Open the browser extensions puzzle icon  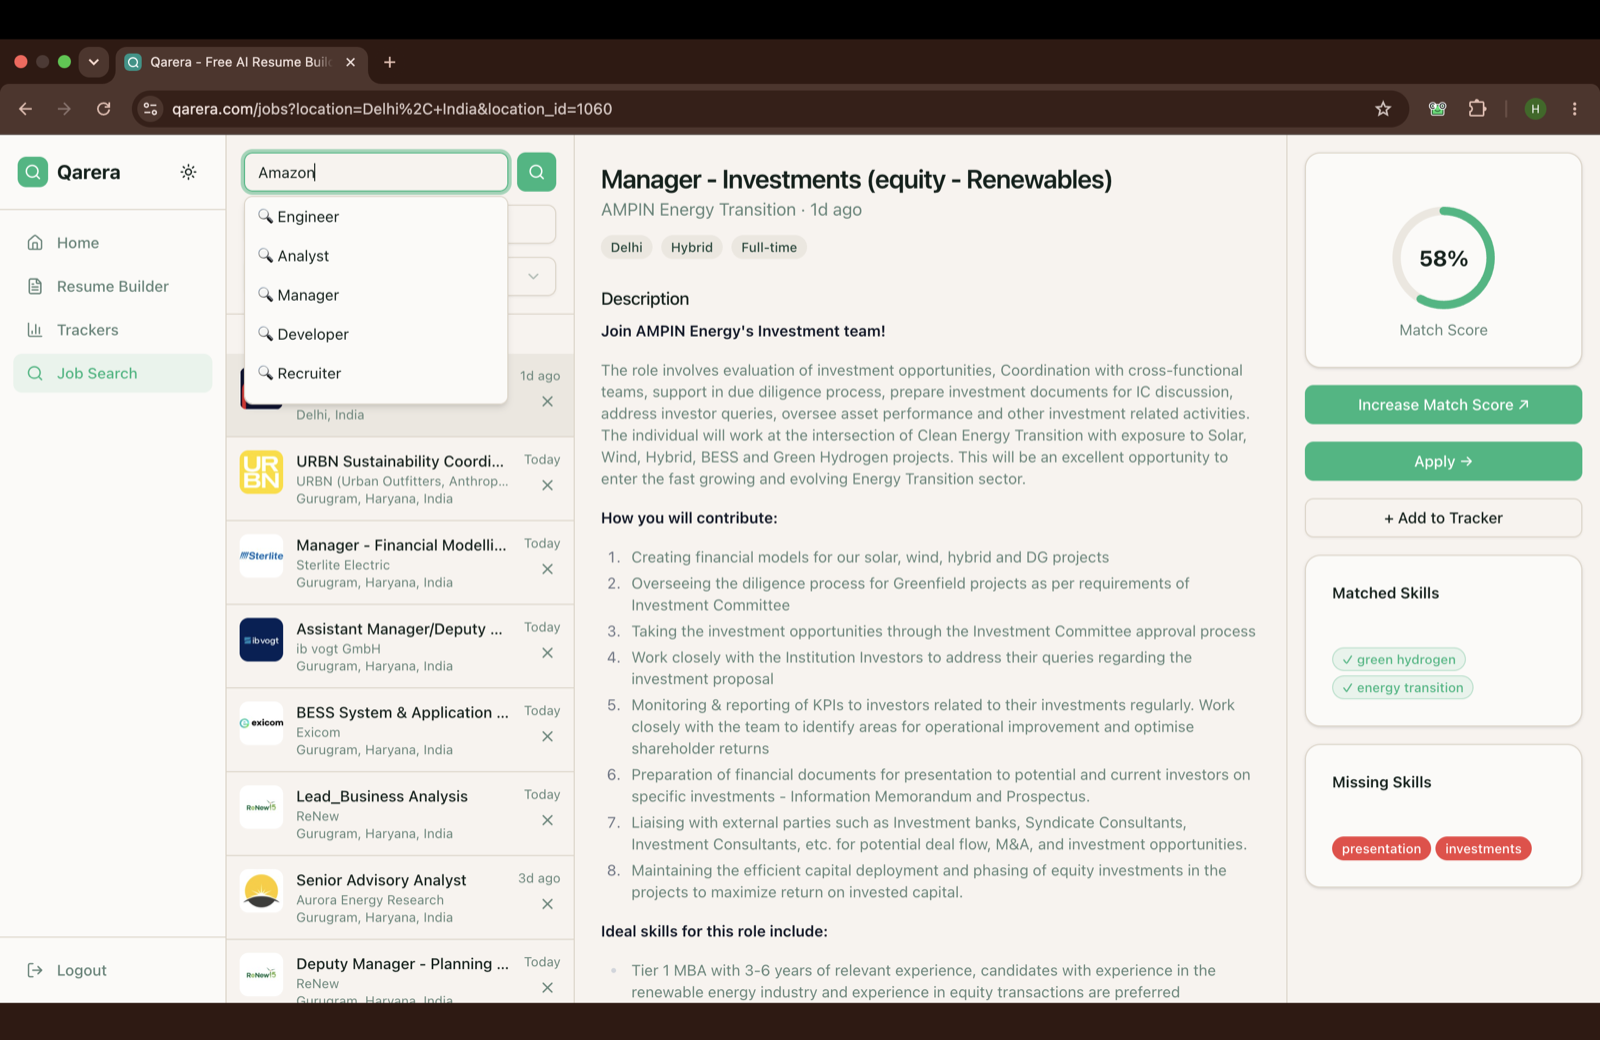click(1477, 109)
